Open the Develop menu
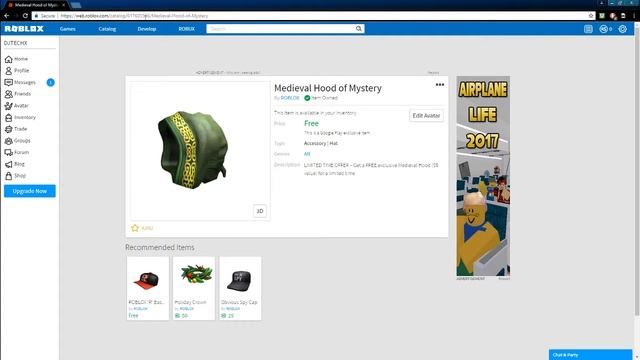The image size is (640, 360). pos(147,29)
